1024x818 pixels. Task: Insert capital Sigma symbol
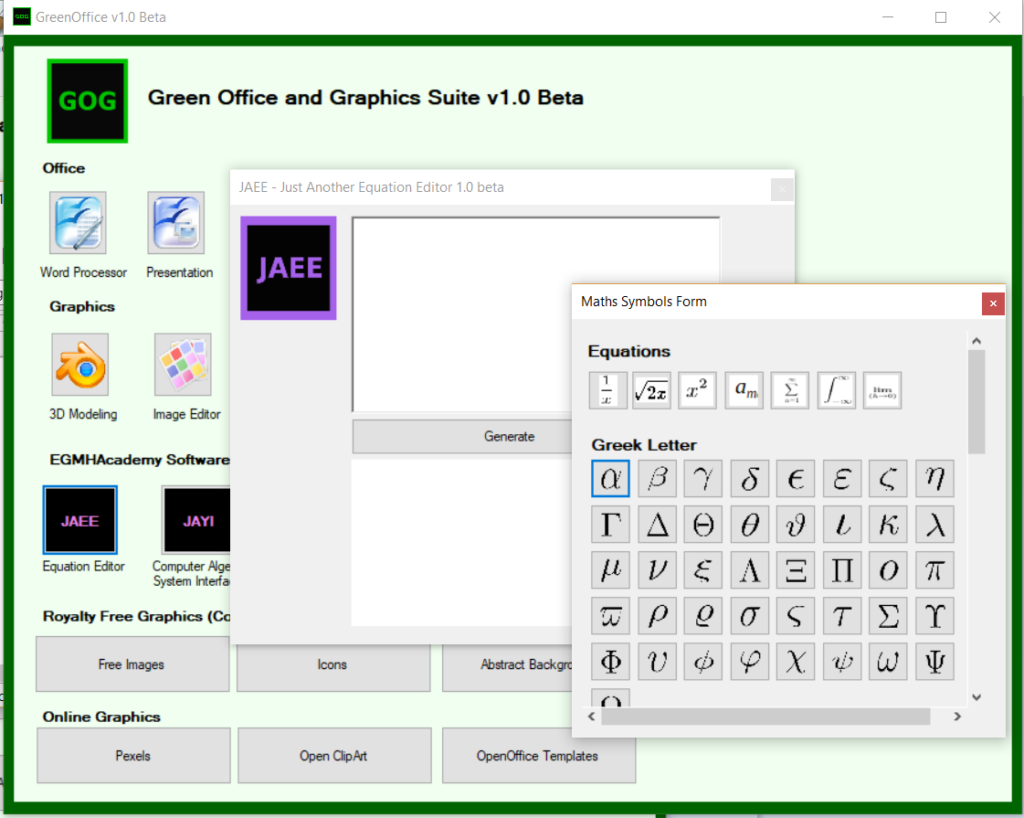(888, 616)
